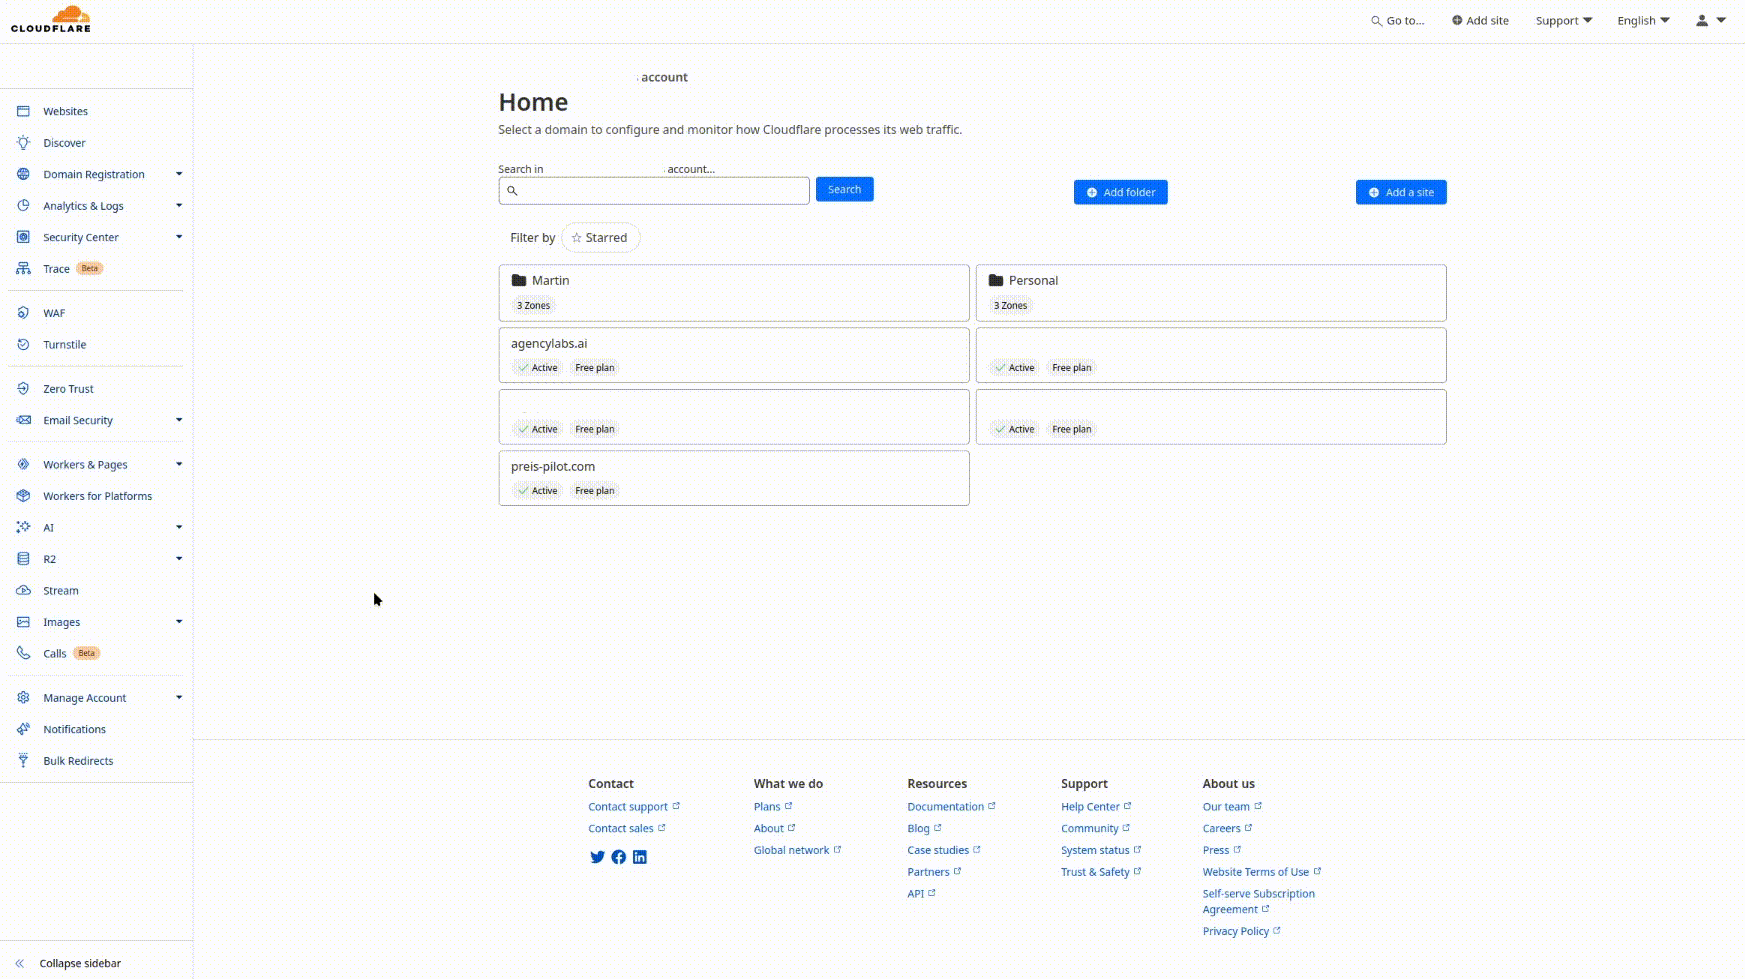
Task: Switch to the Discover section
Action: (65, 142)
